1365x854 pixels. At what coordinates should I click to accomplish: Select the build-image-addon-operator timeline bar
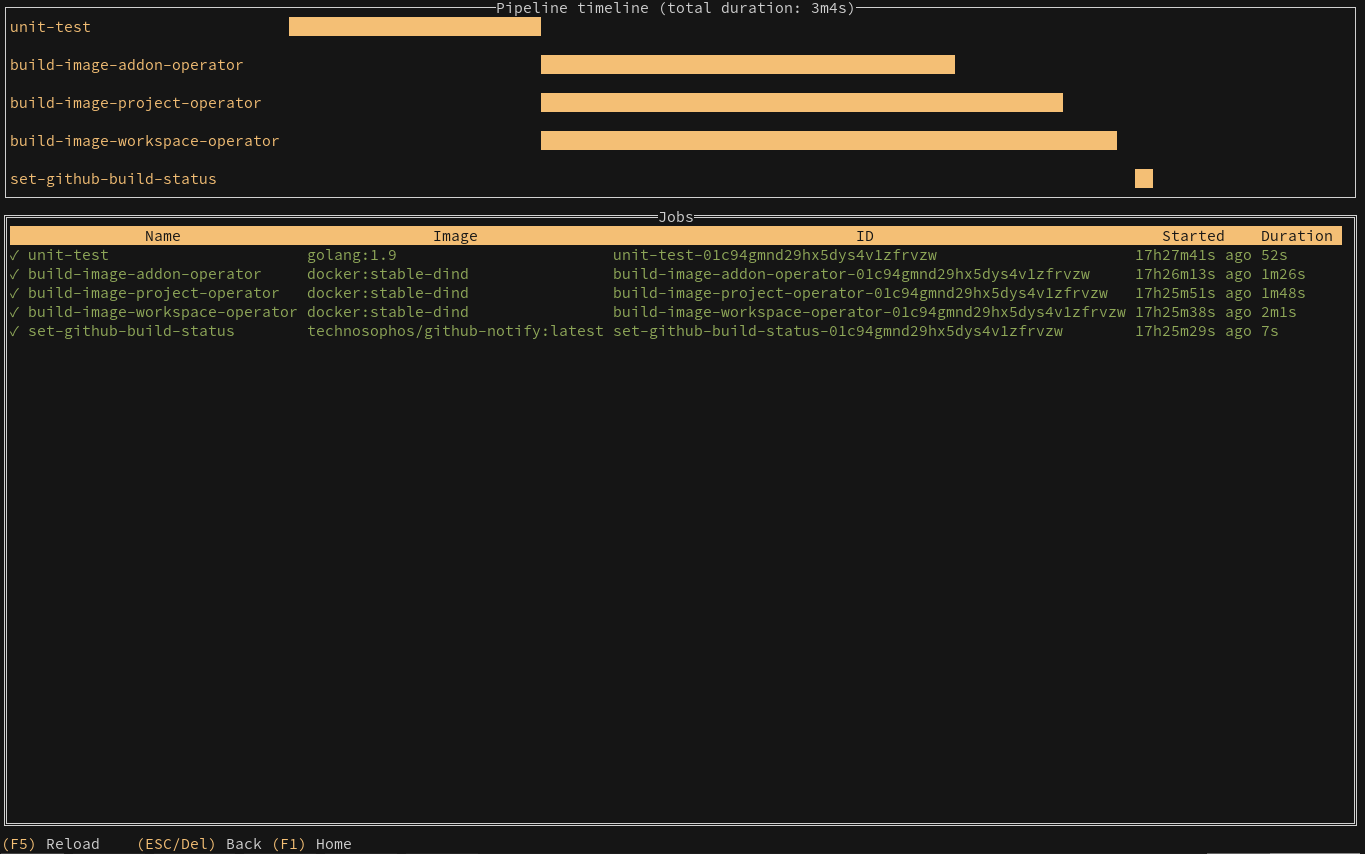click(x=748, y=65)
